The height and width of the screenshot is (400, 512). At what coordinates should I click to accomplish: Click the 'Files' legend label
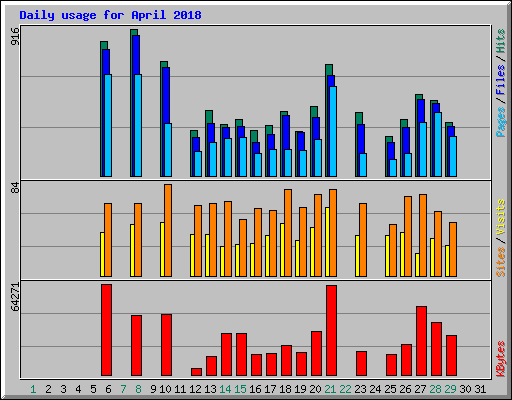(x=500, y=80)
